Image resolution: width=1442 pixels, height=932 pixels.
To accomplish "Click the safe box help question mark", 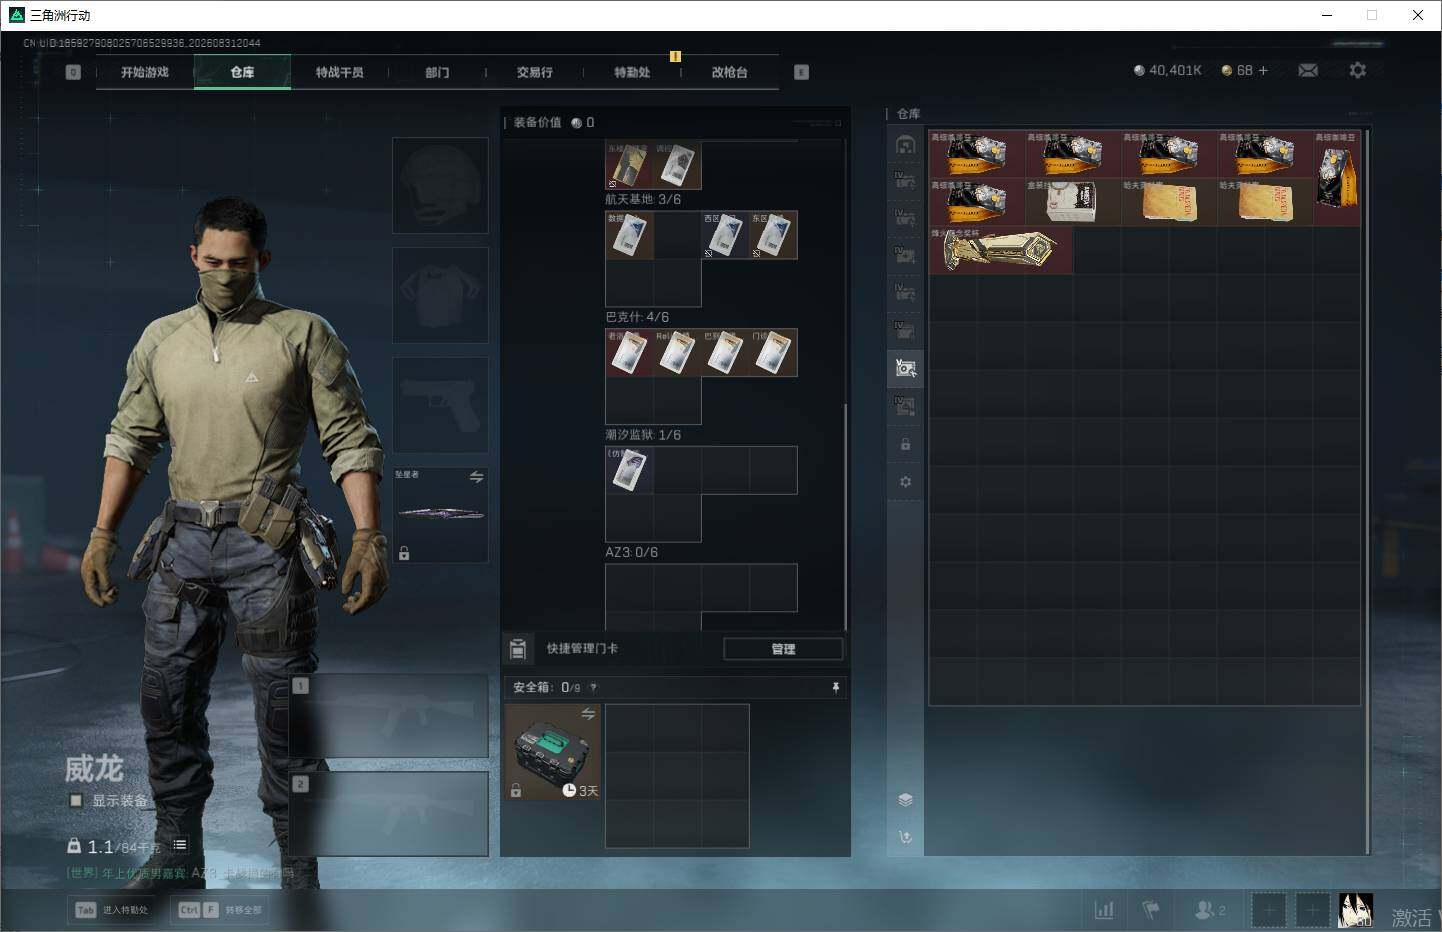I will [x=593, y=687].
